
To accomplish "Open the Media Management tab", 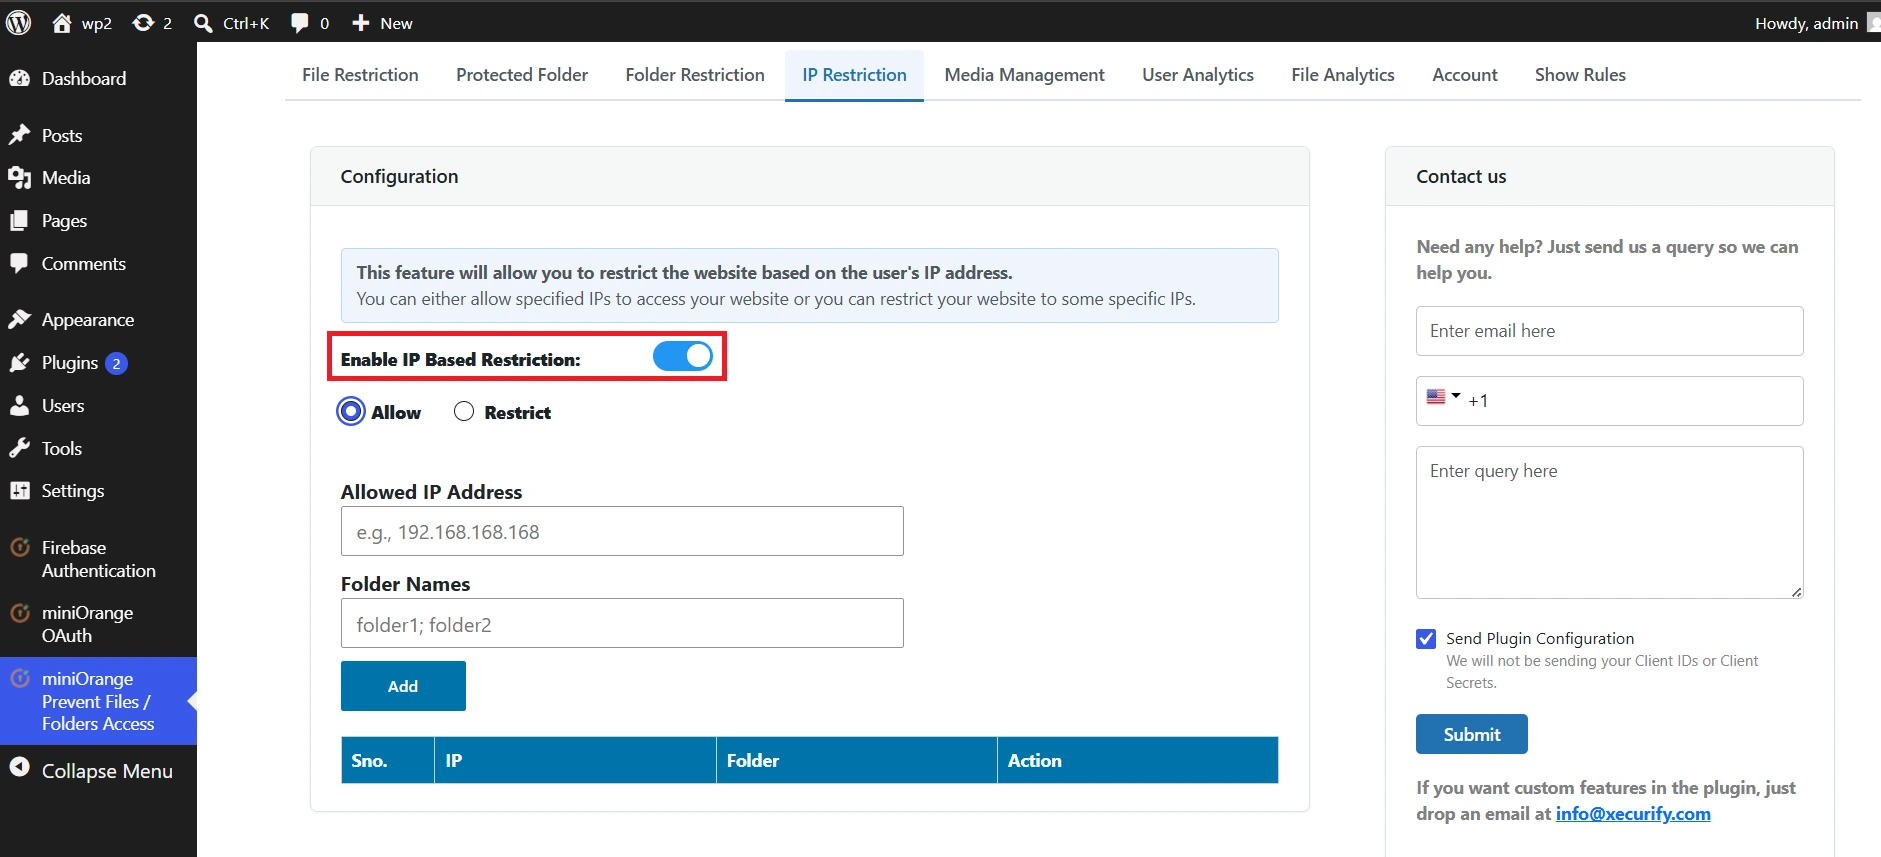I will coord(1024,75).
